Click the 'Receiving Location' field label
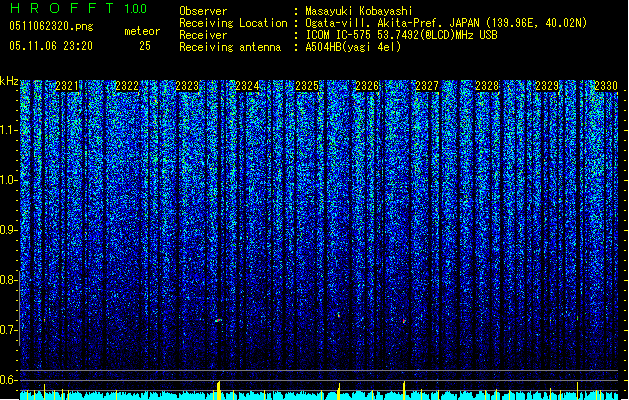Viewport: 629px width, 400px height. [233, 23]
